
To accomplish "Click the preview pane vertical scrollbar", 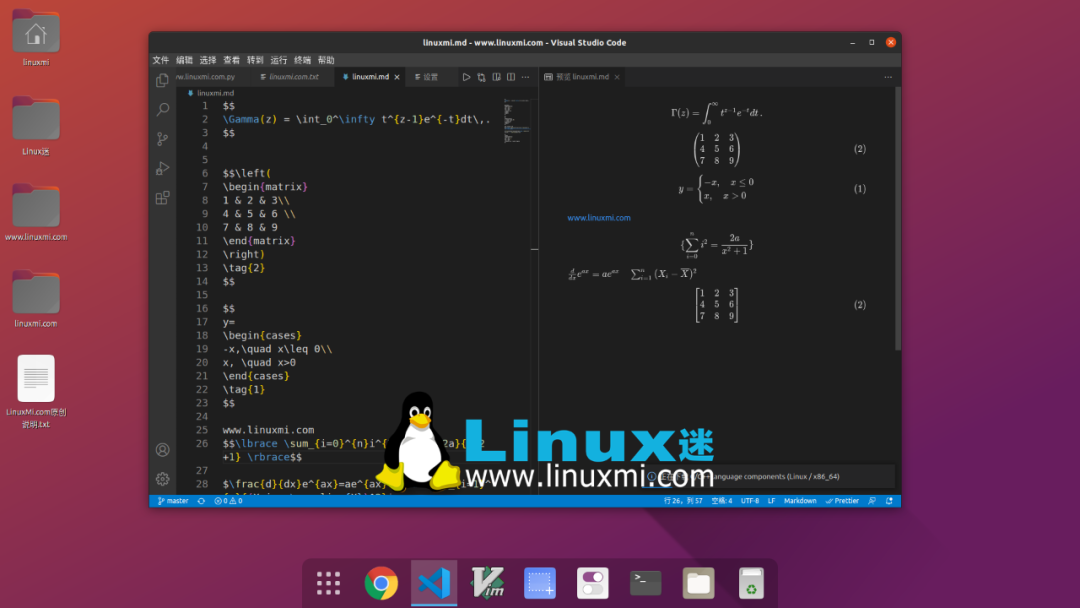I will point(897,220).
